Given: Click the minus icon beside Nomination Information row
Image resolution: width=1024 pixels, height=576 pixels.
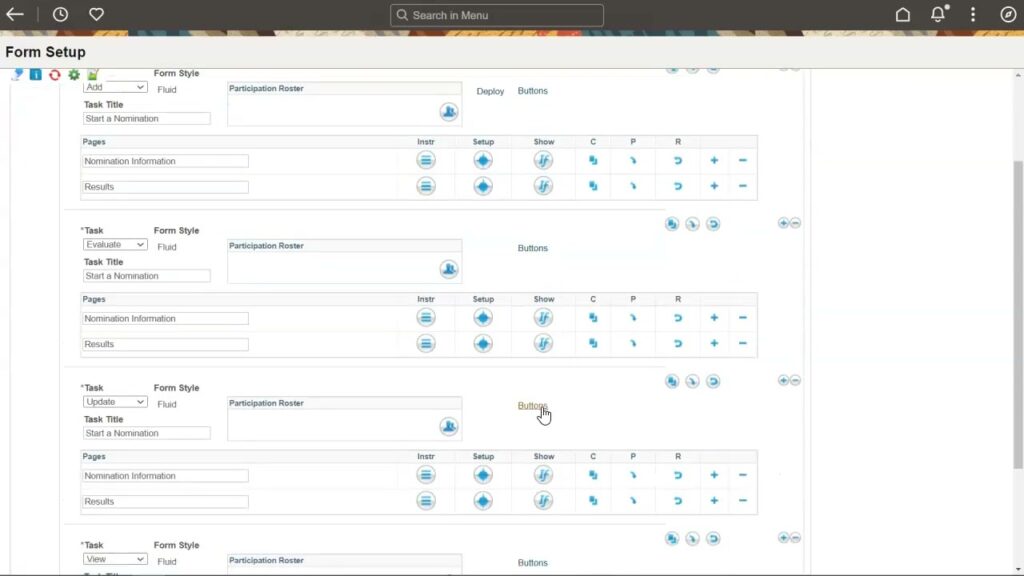Looking at the screenshot, I should tap(742, 160).
